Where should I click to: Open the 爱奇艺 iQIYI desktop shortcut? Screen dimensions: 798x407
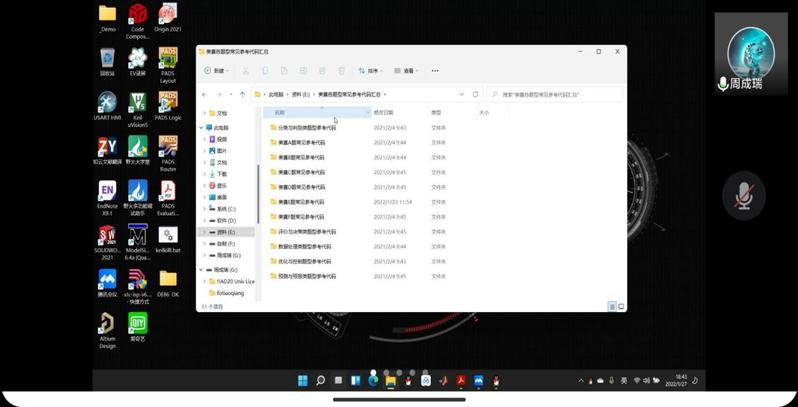click(x=137, y=327)
